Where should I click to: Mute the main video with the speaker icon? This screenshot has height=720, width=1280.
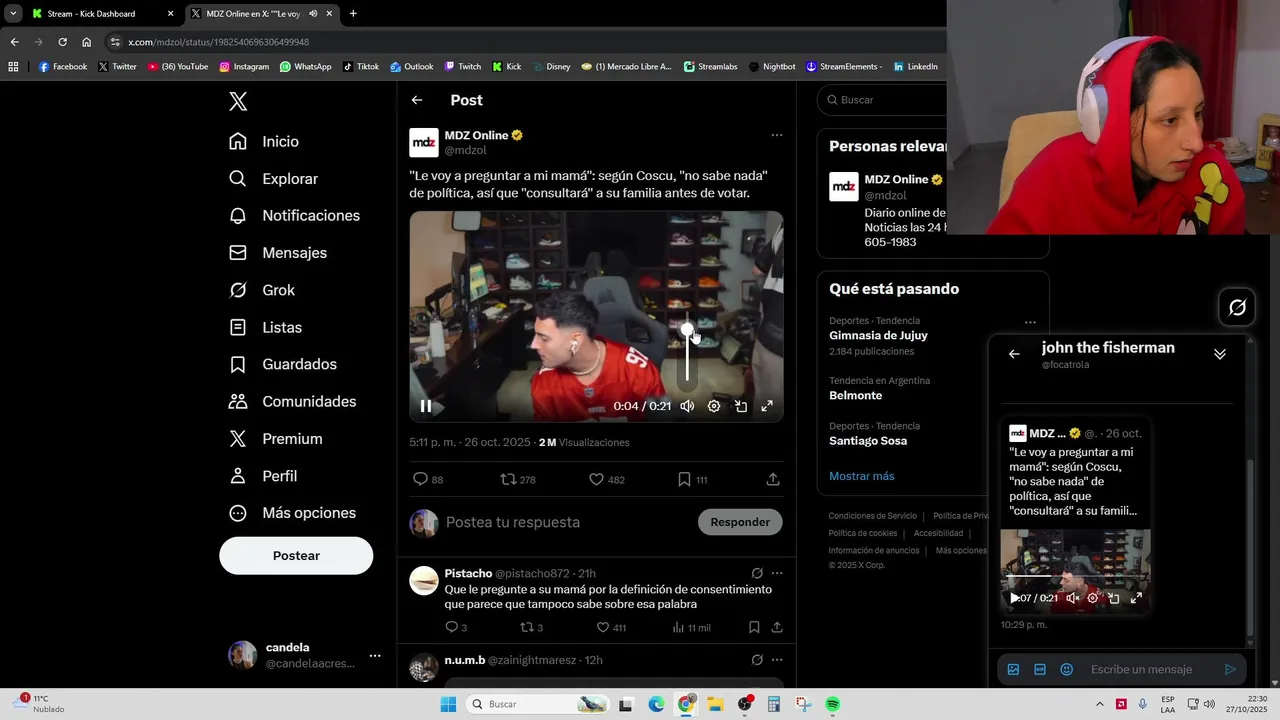[687, 406]
